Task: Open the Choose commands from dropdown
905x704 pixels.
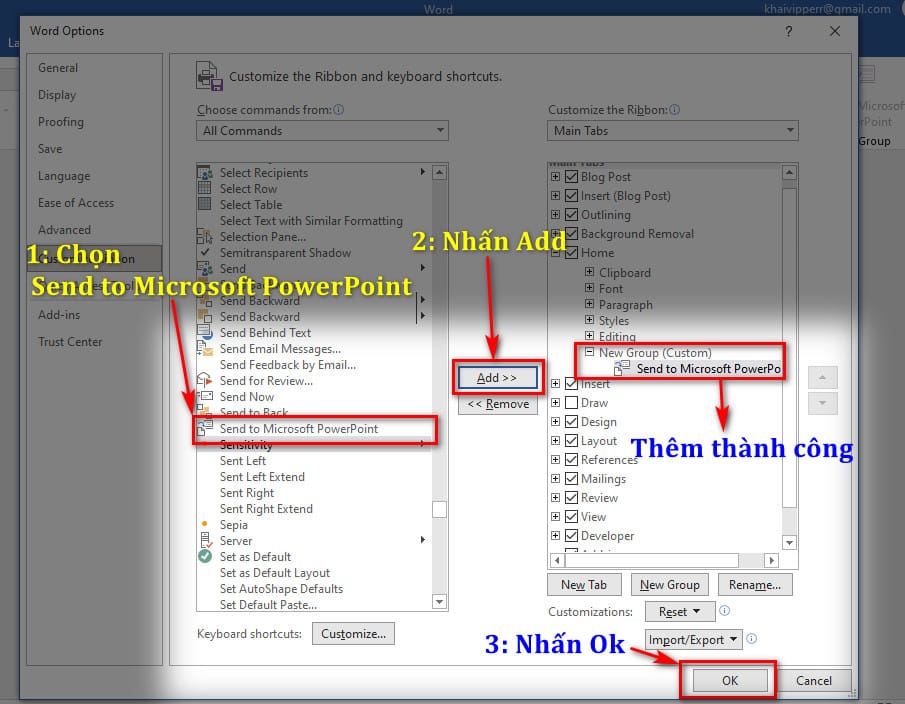Action: click(438, 130)
